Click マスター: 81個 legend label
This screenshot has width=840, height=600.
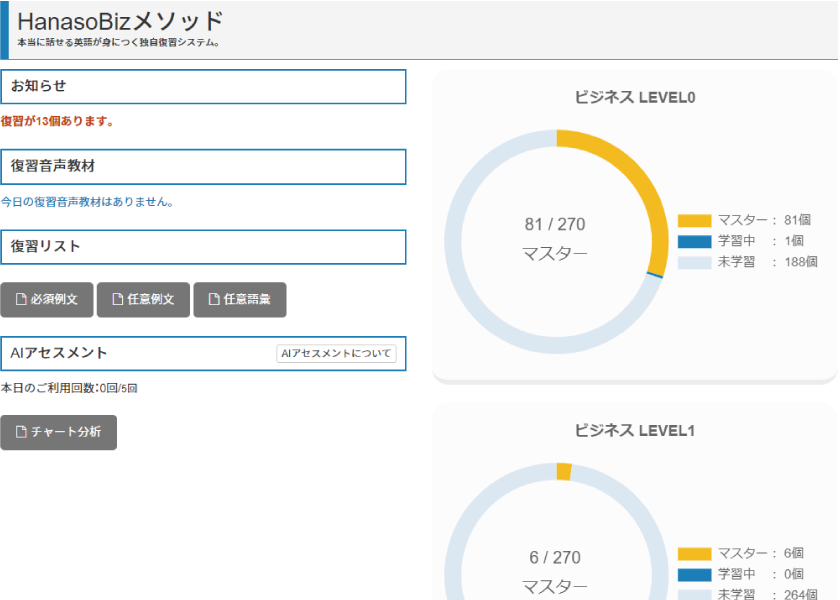pyautogui.click(x=764, y=220)
